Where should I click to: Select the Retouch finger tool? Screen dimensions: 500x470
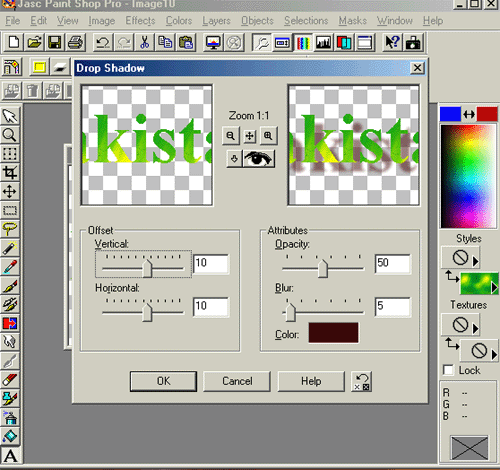tap(10, 342)
